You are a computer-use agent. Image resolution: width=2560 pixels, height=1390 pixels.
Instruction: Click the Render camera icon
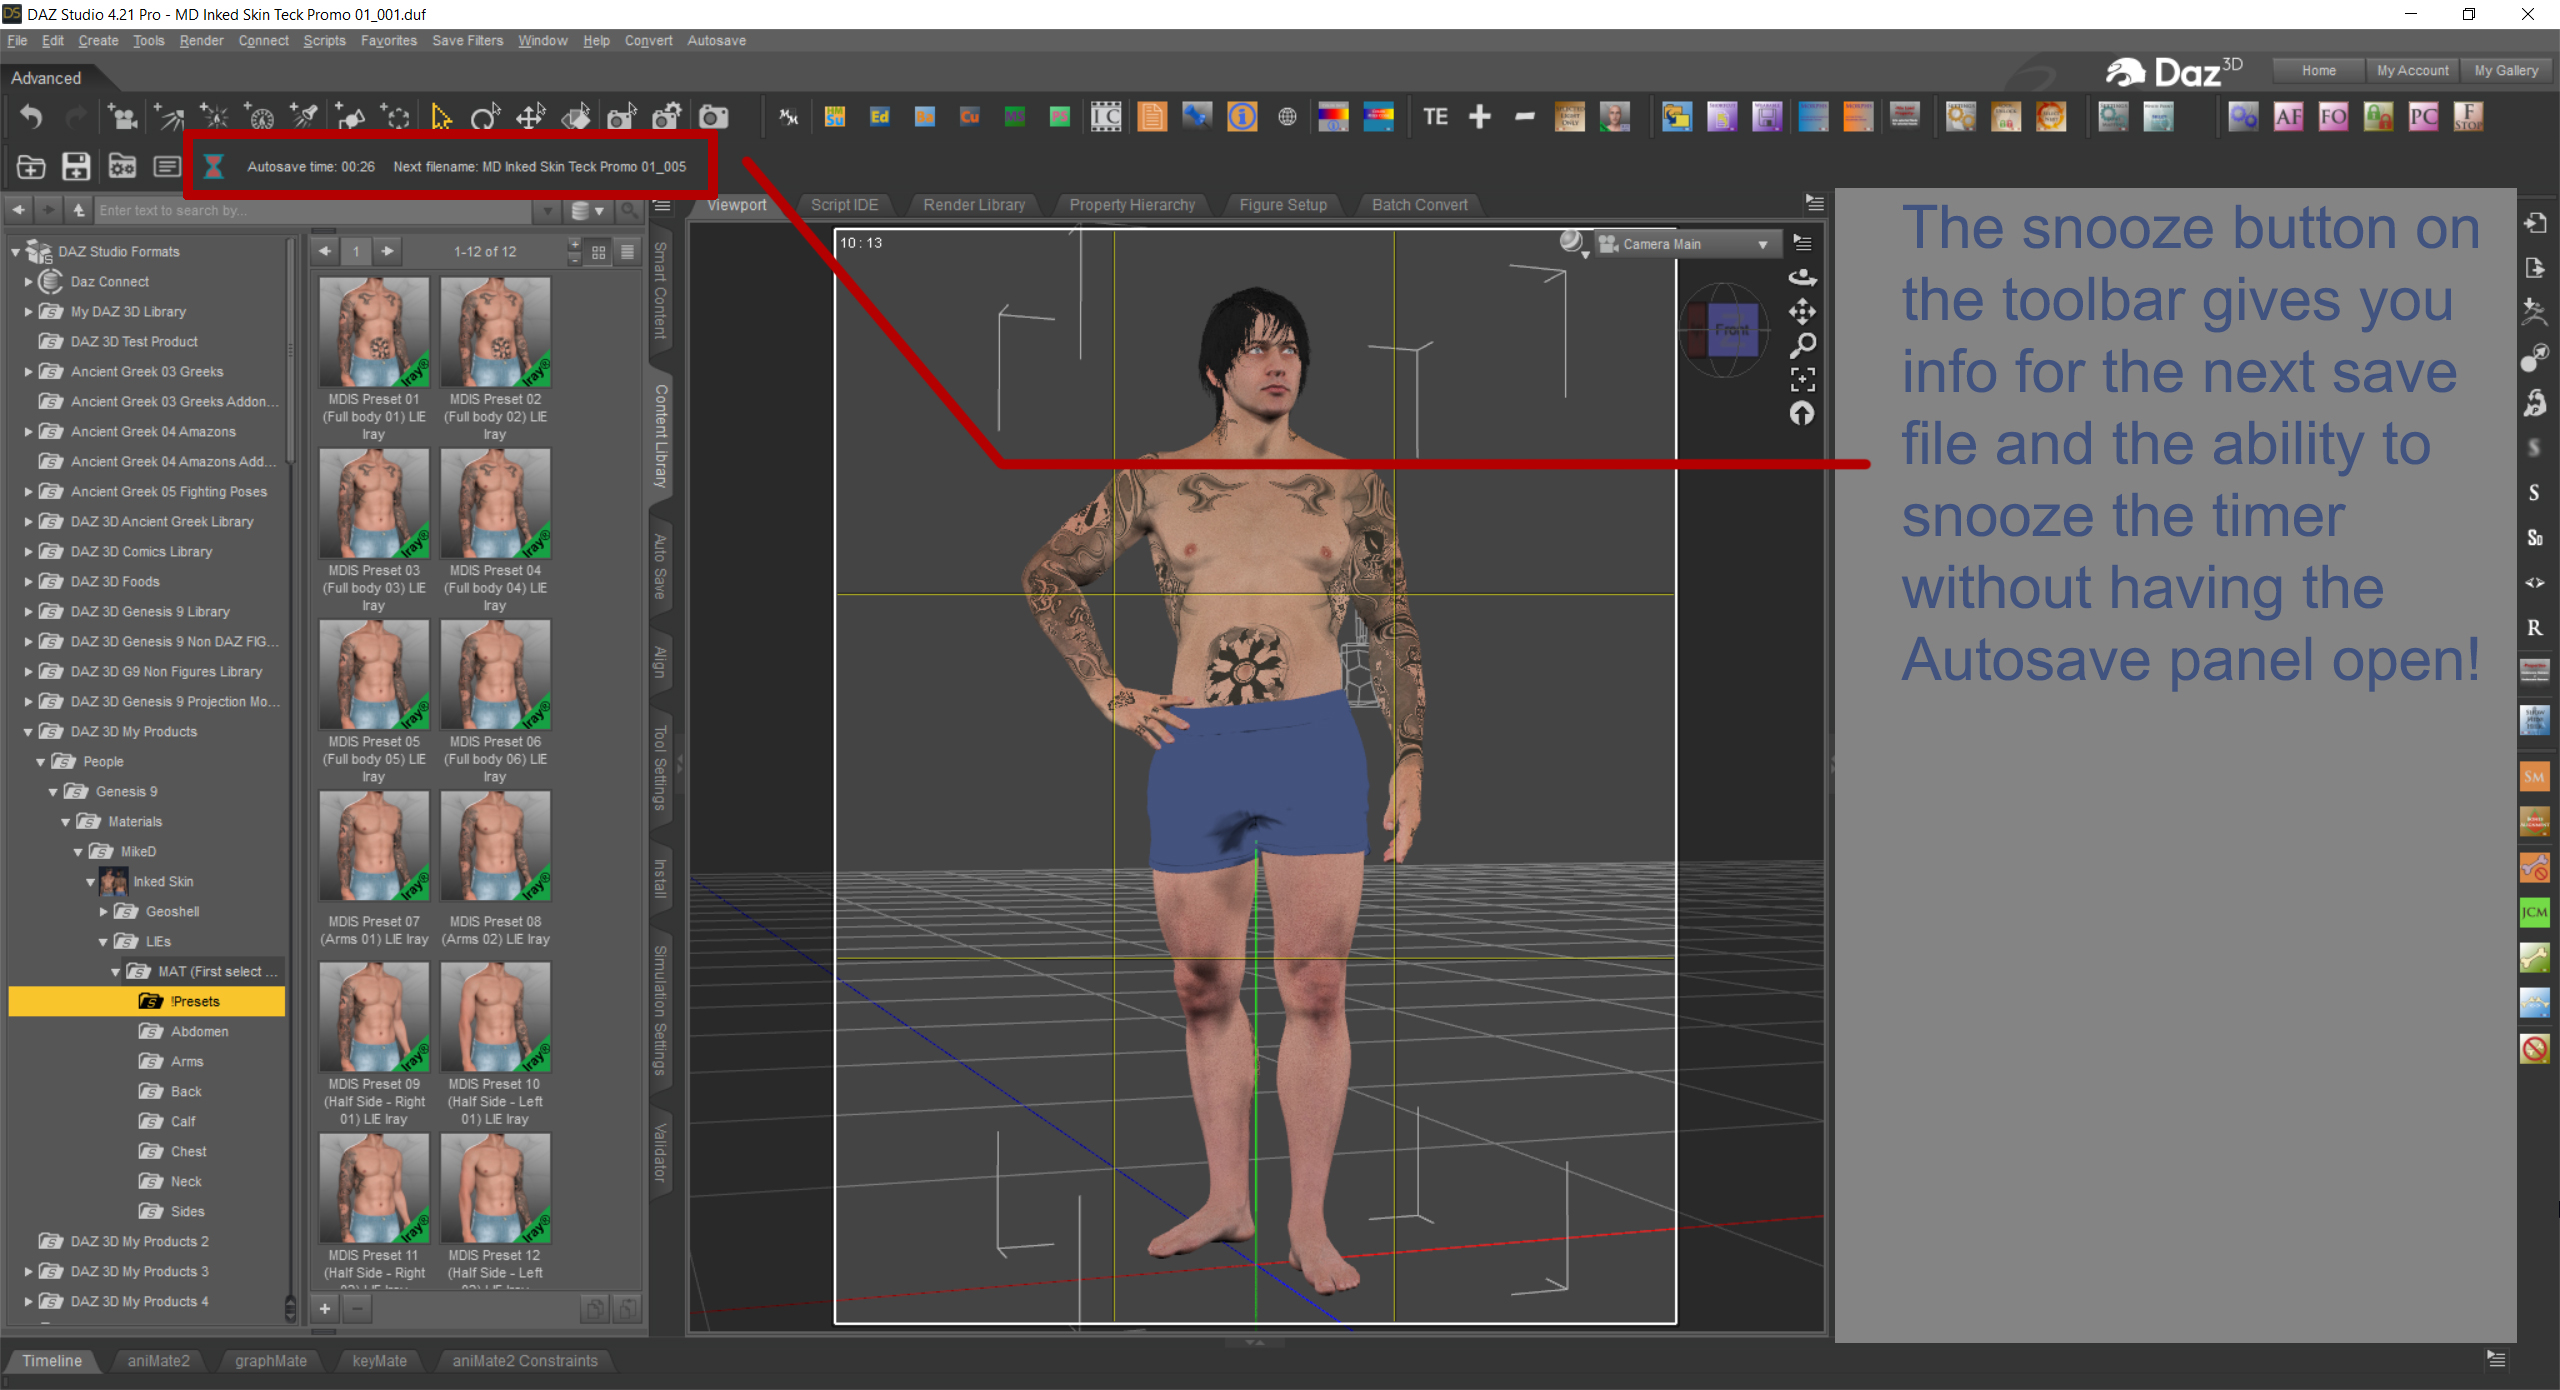tap(713, 117)
